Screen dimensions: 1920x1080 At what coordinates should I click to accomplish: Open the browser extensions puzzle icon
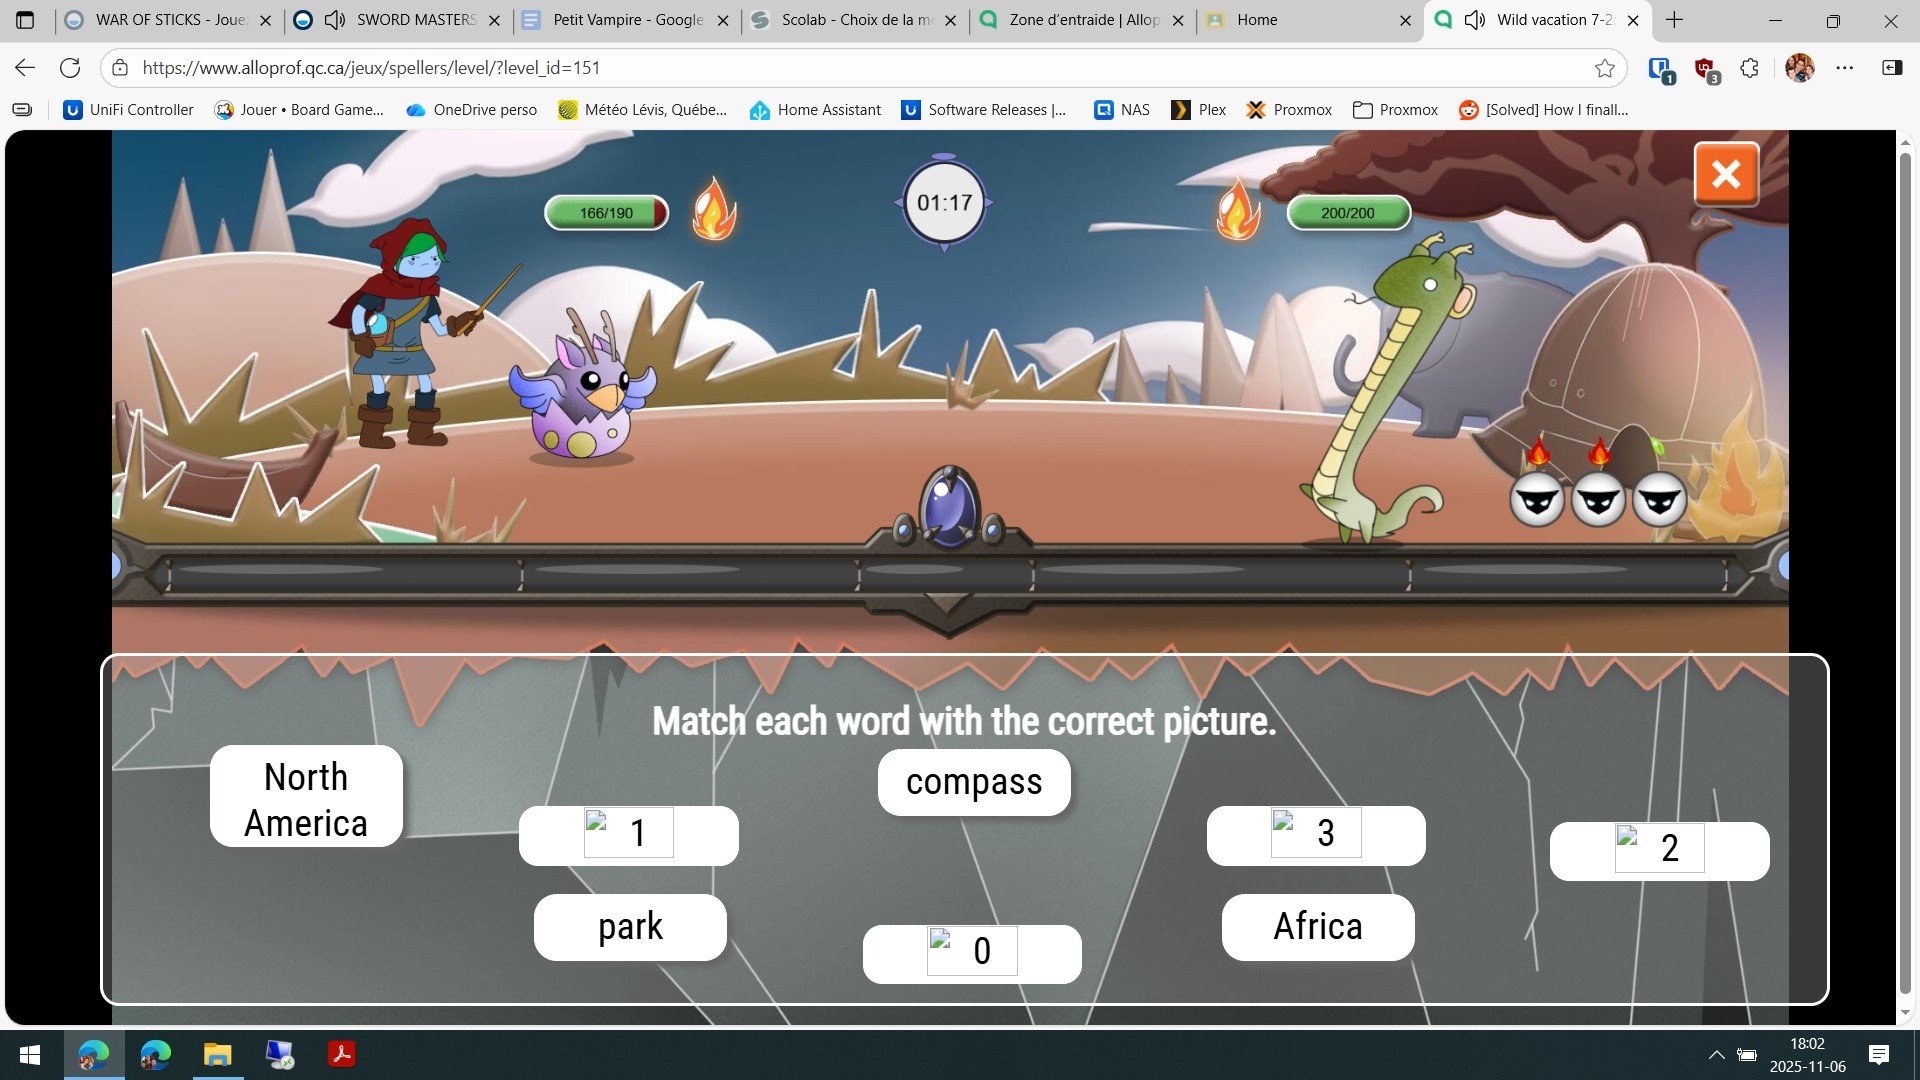click(x=1749, y=68)
